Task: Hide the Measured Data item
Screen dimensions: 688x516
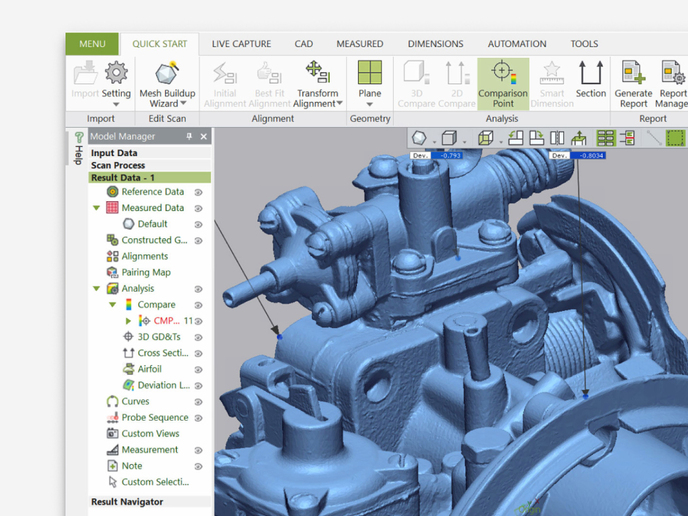Action: (198, 208)
